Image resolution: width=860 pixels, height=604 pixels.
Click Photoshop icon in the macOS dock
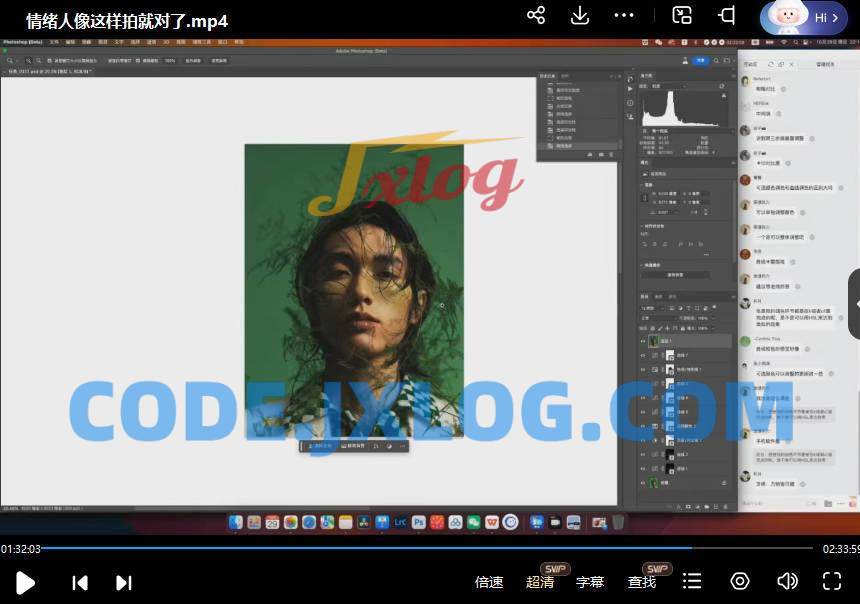[x=419, y=522]
